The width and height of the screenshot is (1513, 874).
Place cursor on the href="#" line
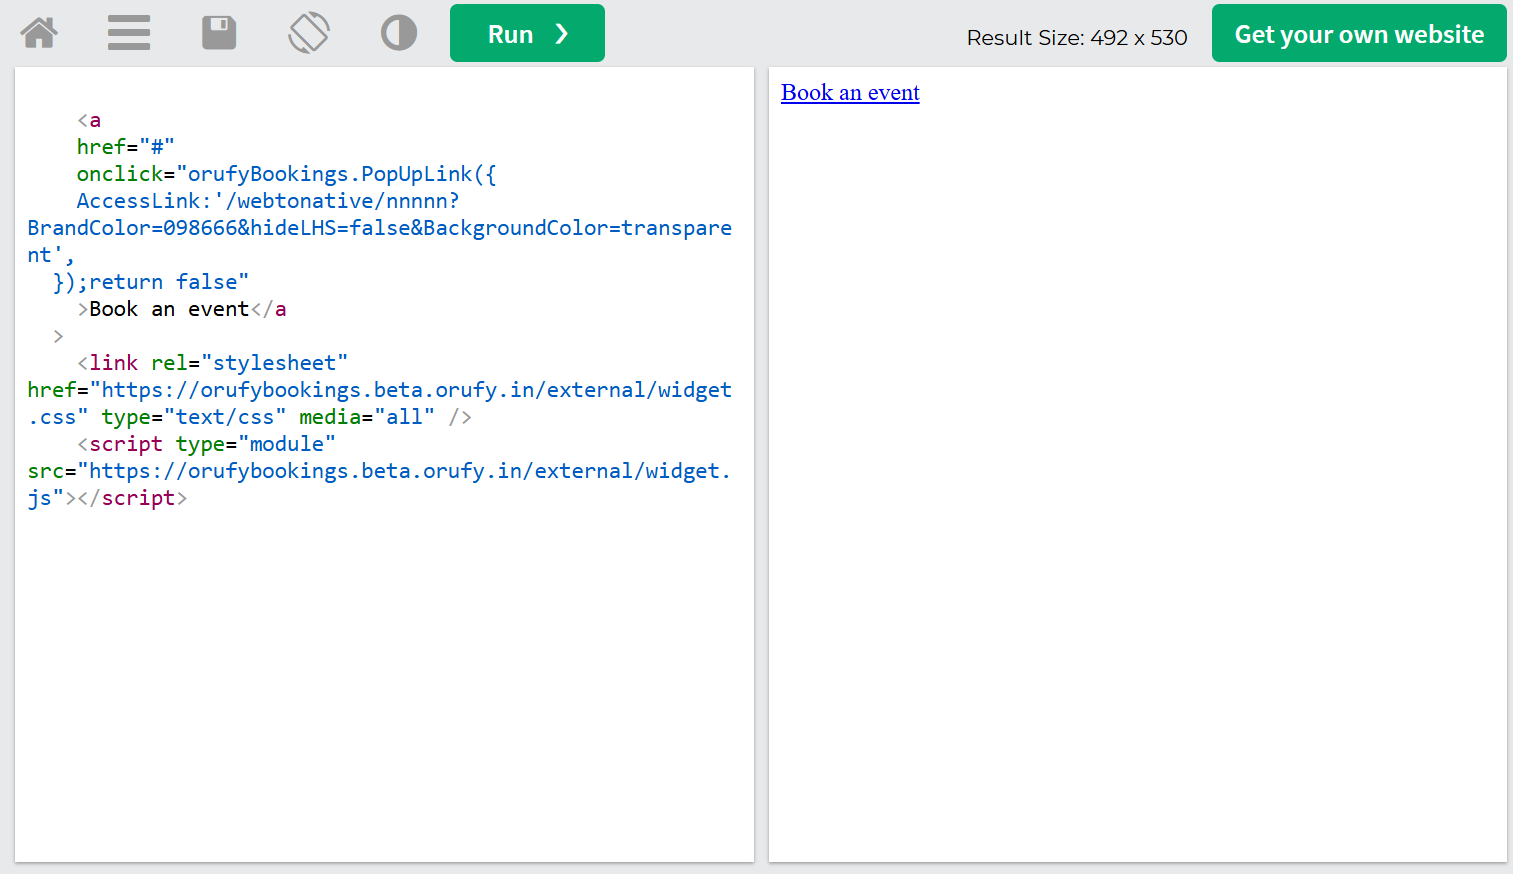[125, 147]
